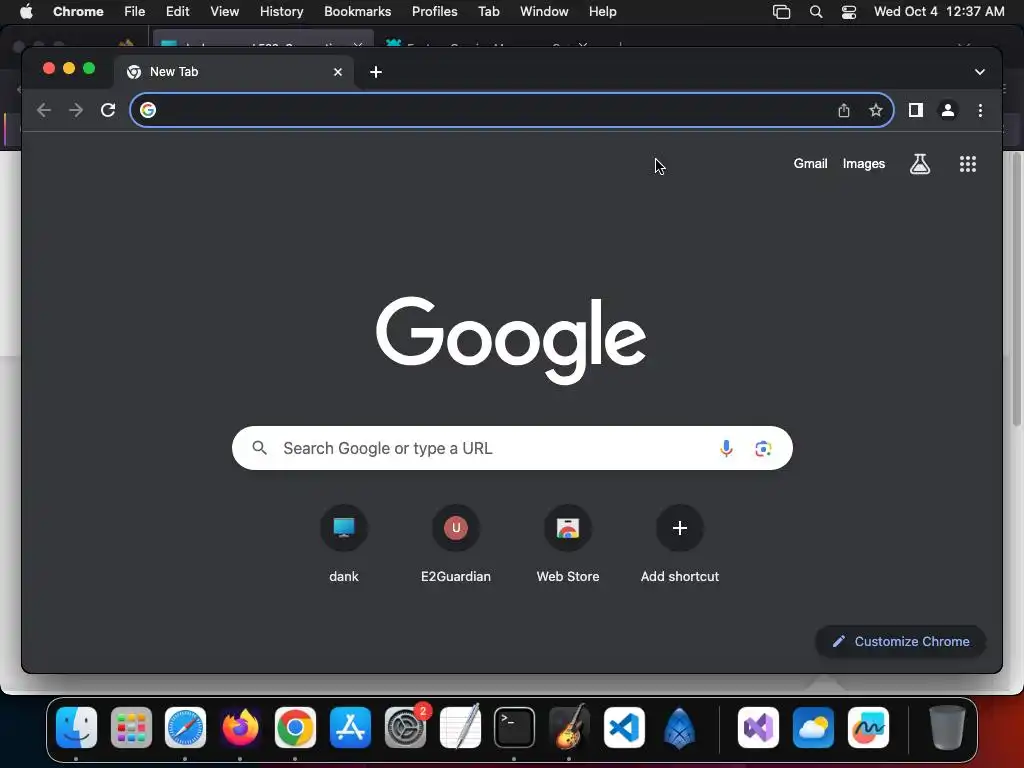Click the Google logo doodle
1024x768 pixels.
511,340
